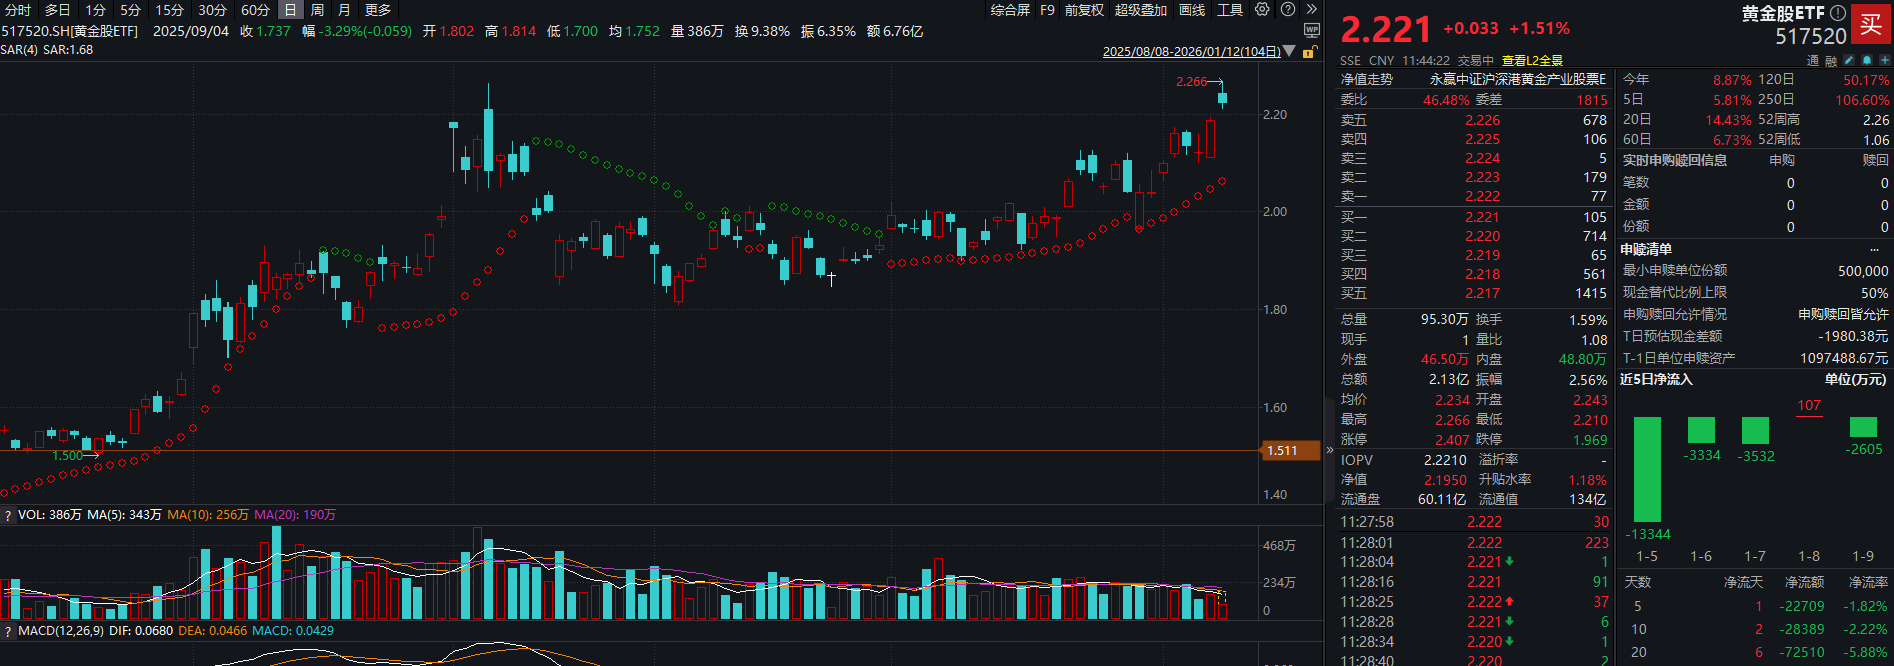This screenshot has height=666, width=1894.
Task: Click 画线 drawing tools button
Action: pos(1192,10)
